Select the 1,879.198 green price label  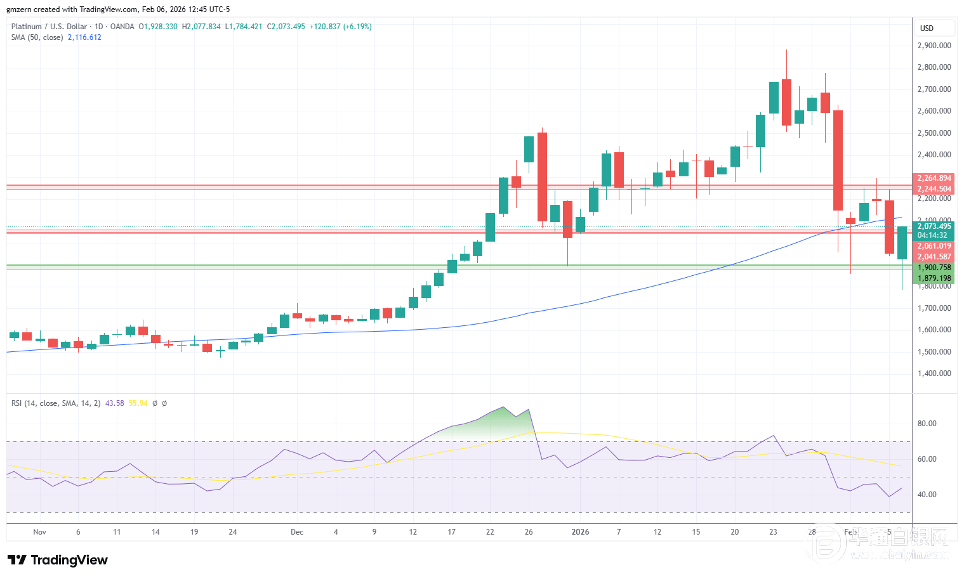coord(933,278)
